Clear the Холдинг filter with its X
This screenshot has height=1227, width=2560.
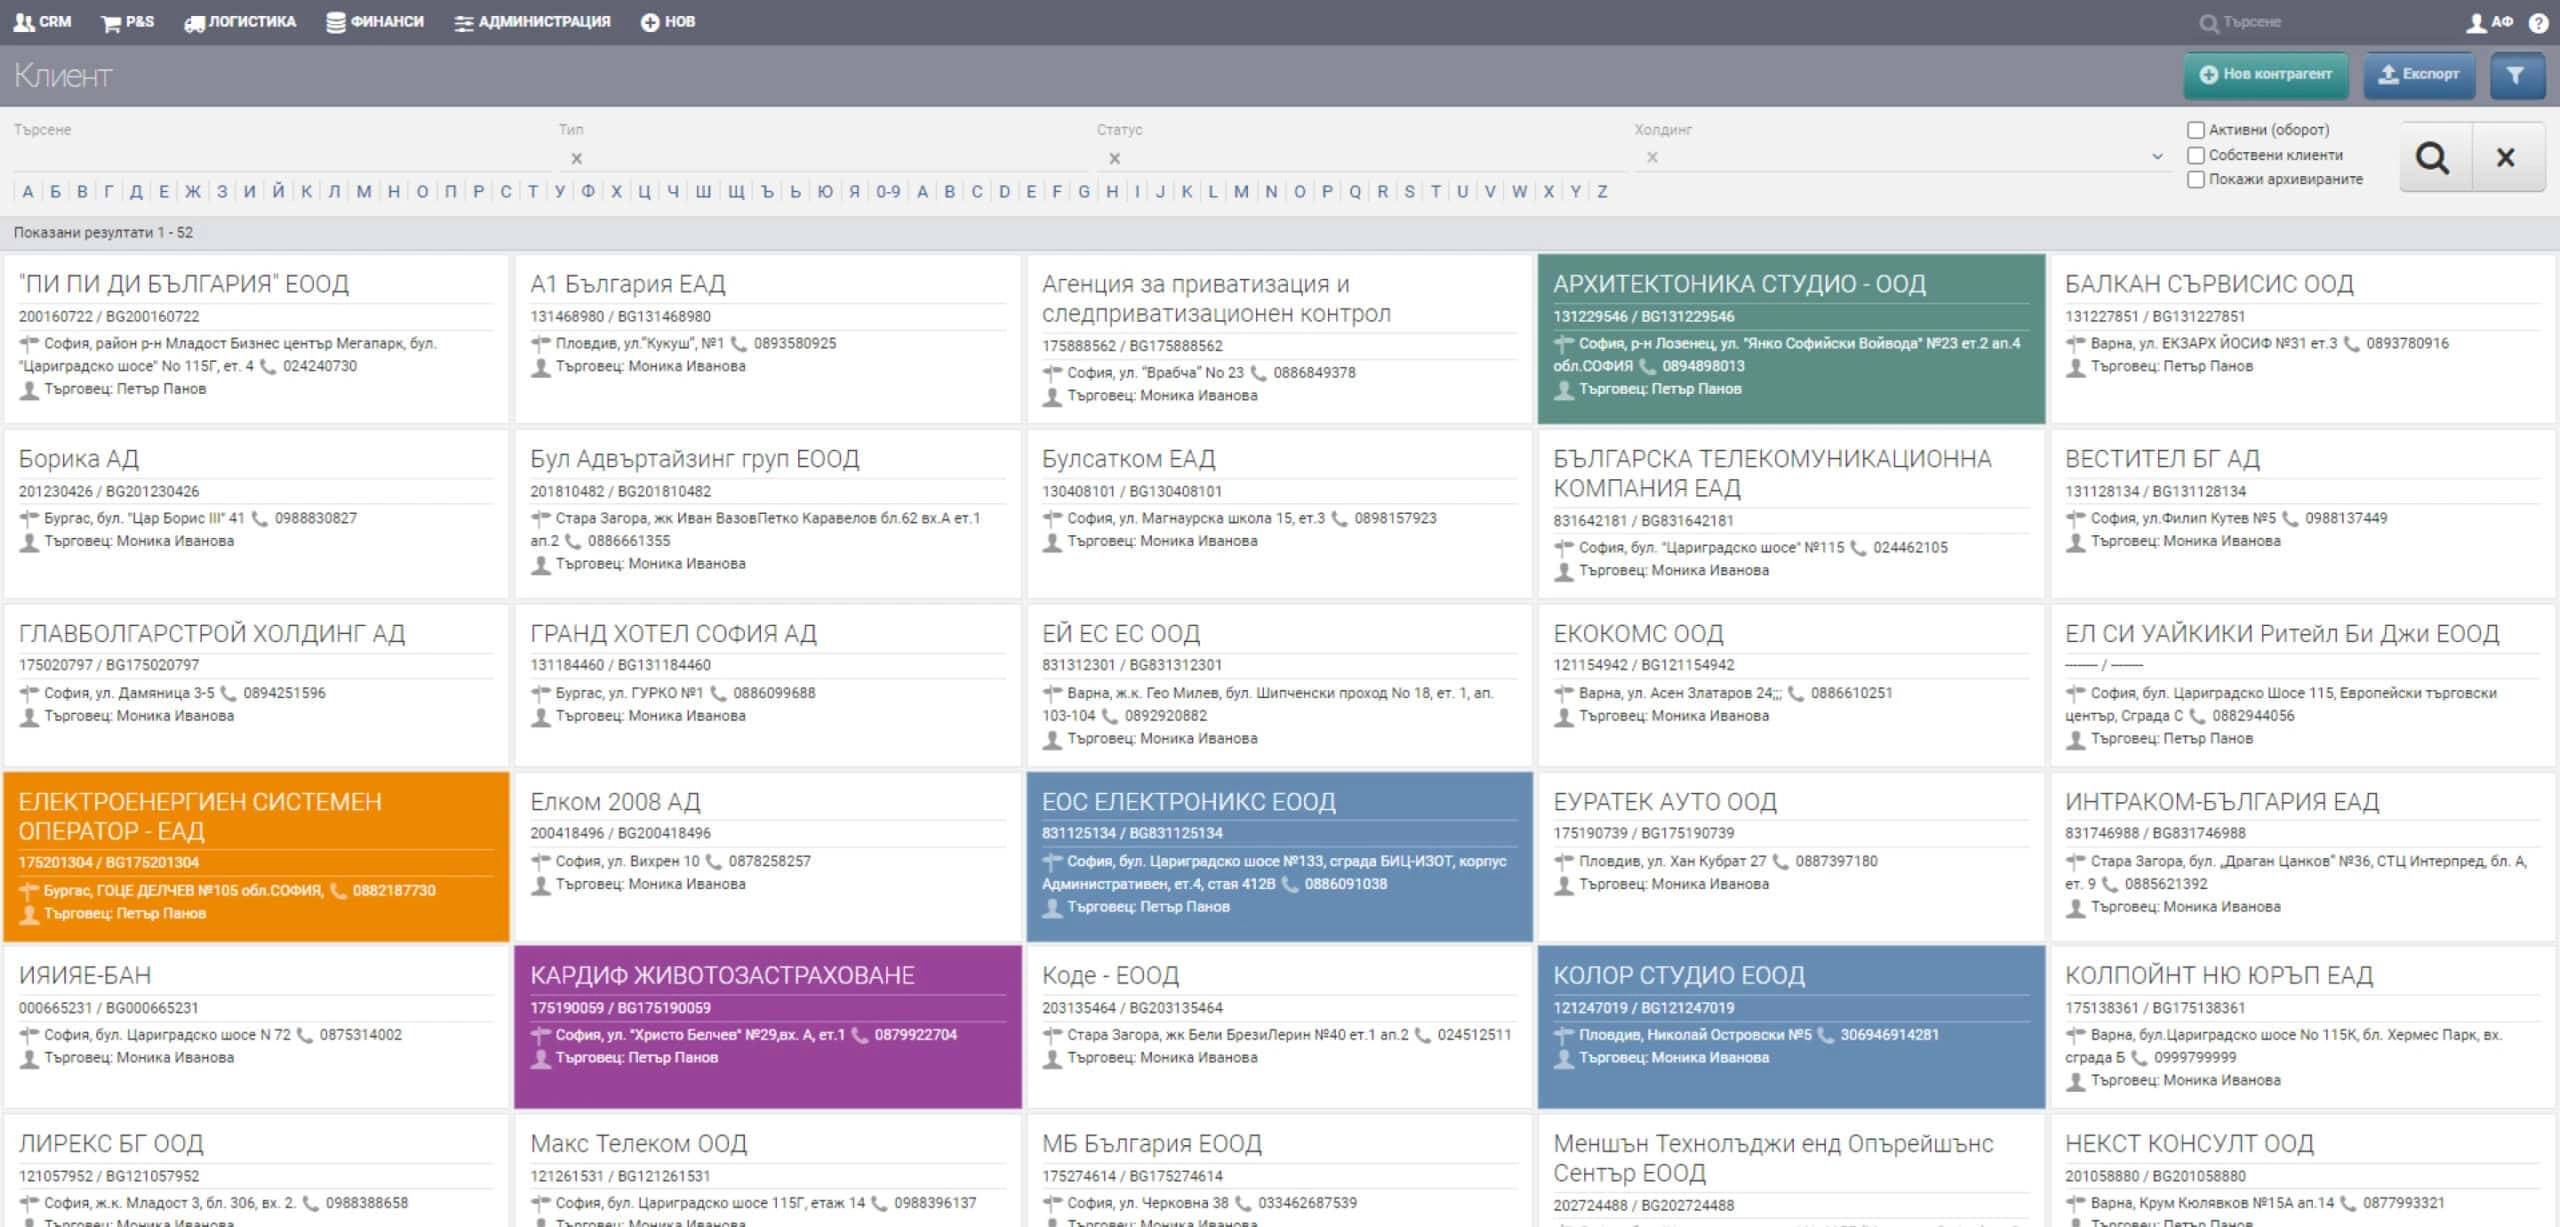(x=1652, y=157)
